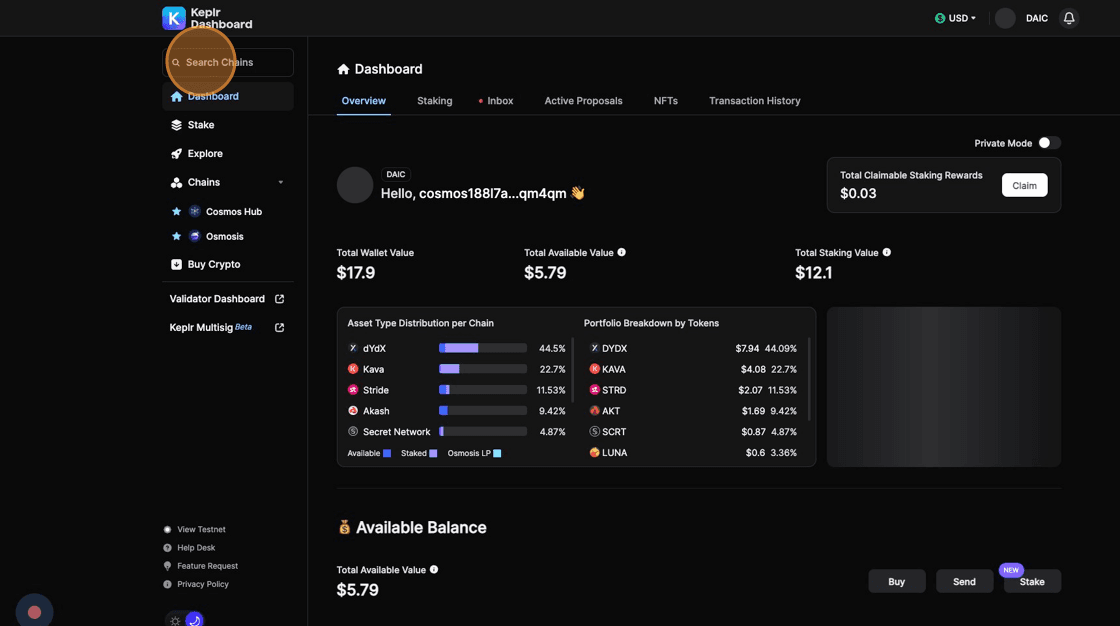Toggle Private Mode switch
Image resolution: width=1120 pixels, height=626 pixels.
coord(1048,143)
